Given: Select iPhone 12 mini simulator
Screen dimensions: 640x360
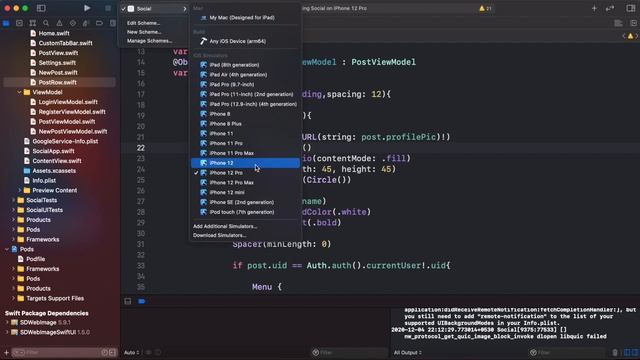Looking at the screenshot, I should pyautogui.click(x=245, y=192).
